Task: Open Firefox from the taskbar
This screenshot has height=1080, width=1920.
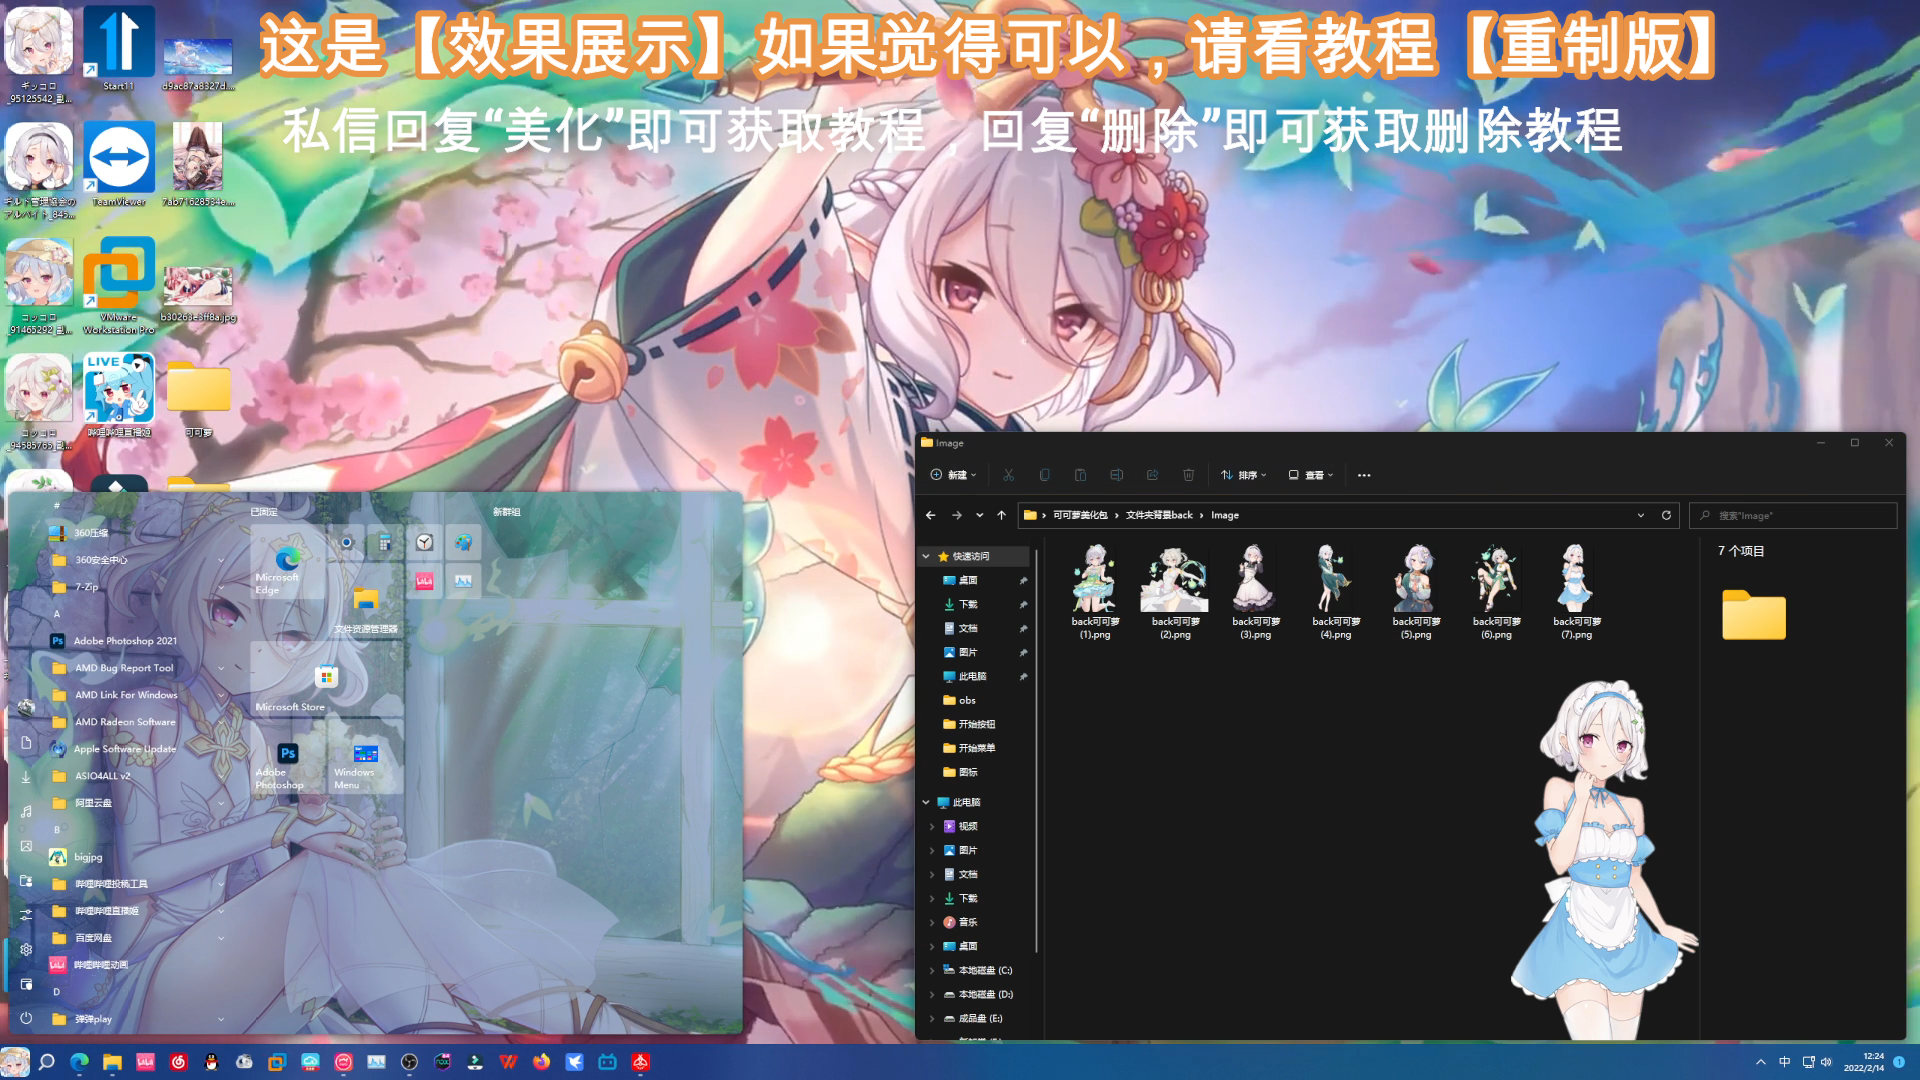Action: [x=541, y=1062]
